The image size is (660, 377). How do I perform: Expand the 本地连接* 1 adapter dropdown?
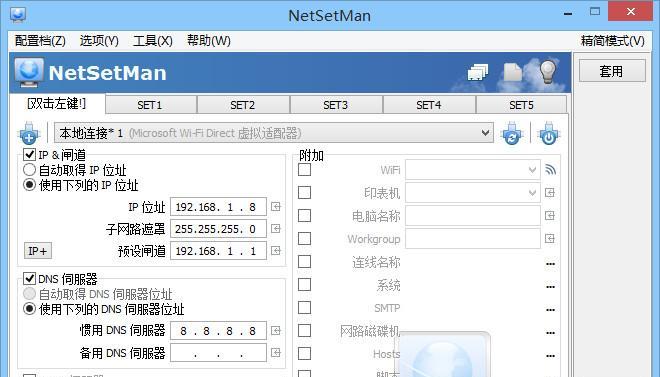485,133
